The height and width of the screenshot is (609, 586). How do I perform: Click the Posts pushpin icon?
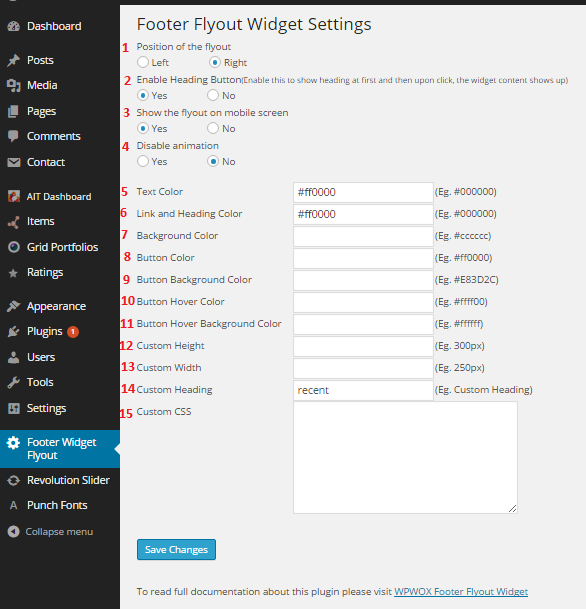coord(14,60)
